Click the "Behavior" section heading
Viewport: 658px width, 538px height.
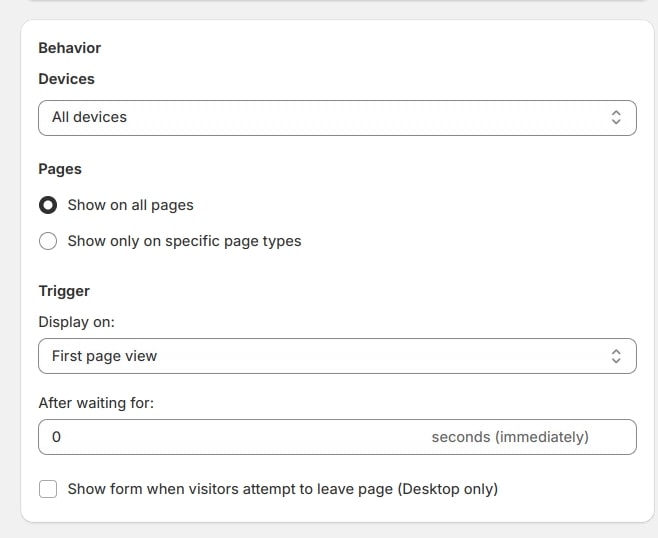[x=70, y=47]
